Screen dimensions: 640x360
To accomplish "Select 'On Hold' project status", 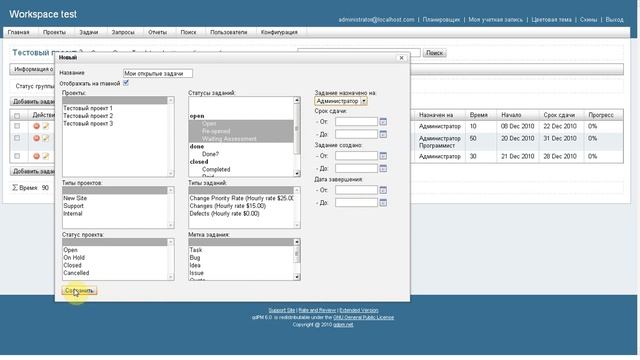I will [x=74, y=258].
